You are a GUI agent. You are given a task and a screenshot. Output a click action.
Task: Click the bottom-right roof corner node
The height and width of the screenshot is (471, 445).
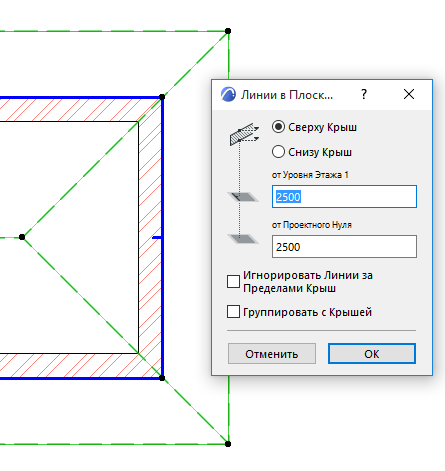tap(228, 444)
